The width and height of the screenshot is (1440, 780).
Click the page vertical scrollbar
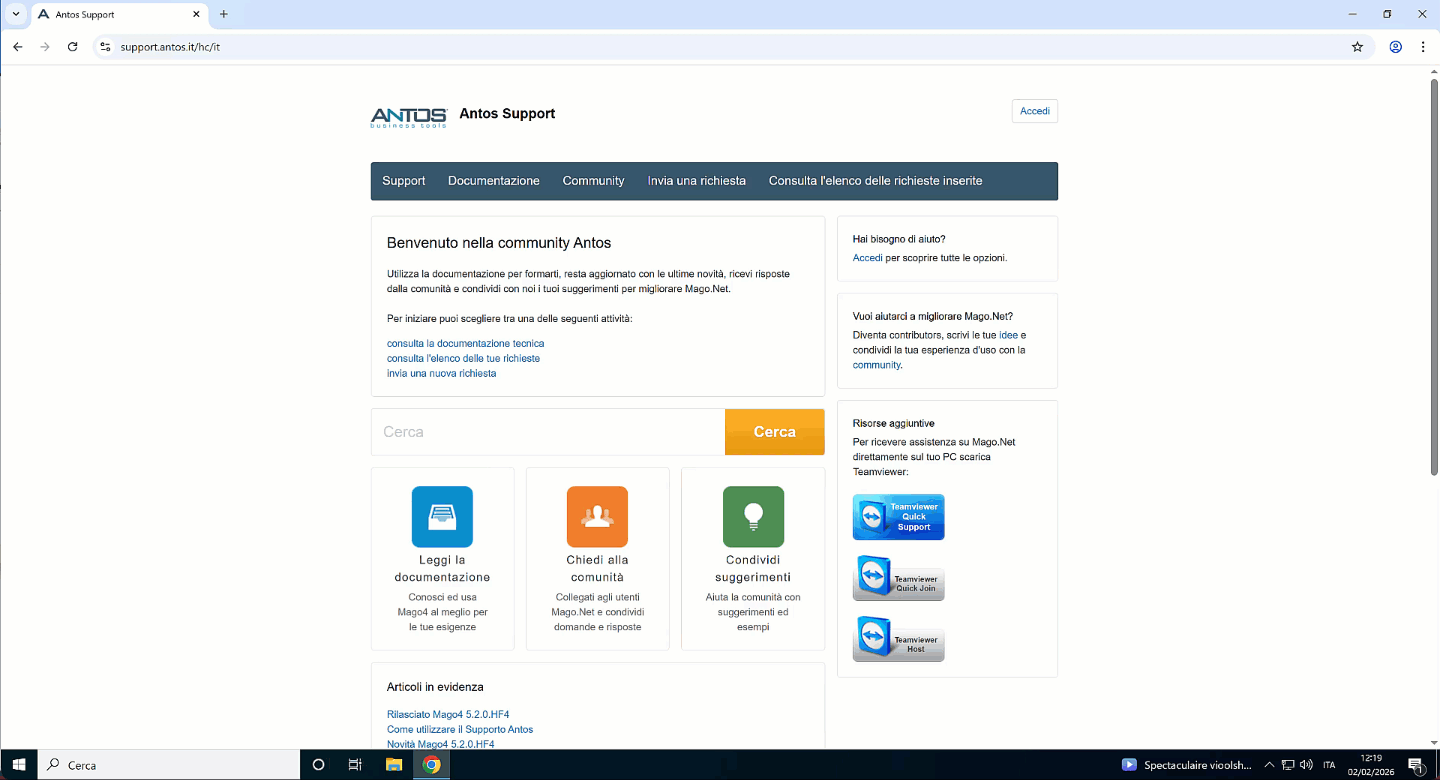click(1433, 275)
